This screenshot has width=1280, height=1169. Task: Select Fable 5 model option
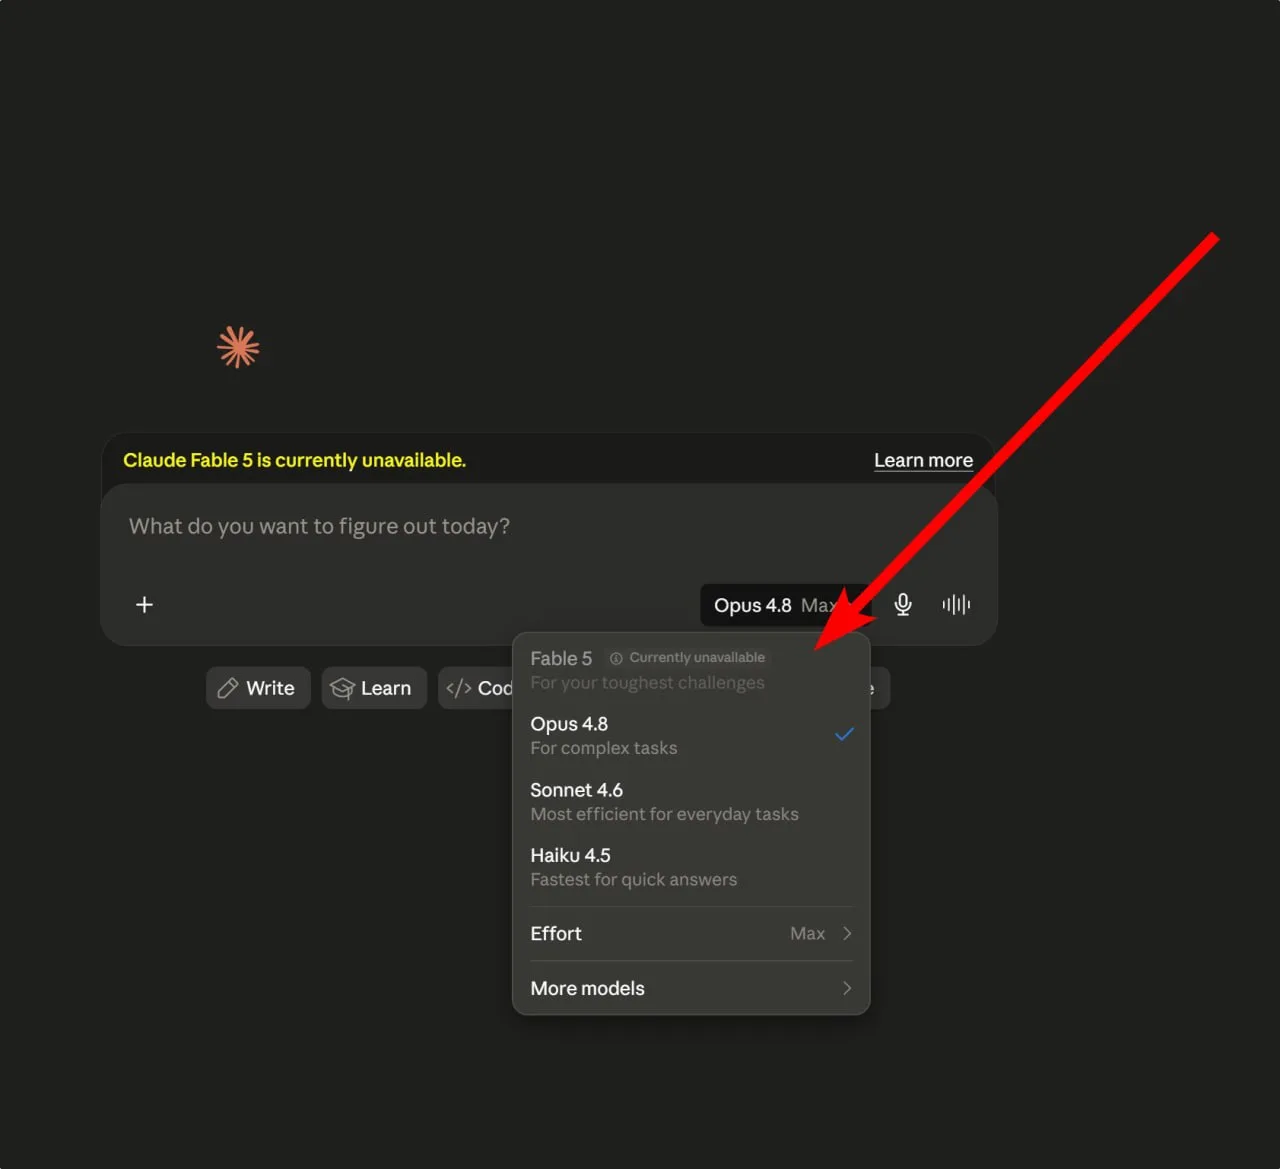(691, 670)
